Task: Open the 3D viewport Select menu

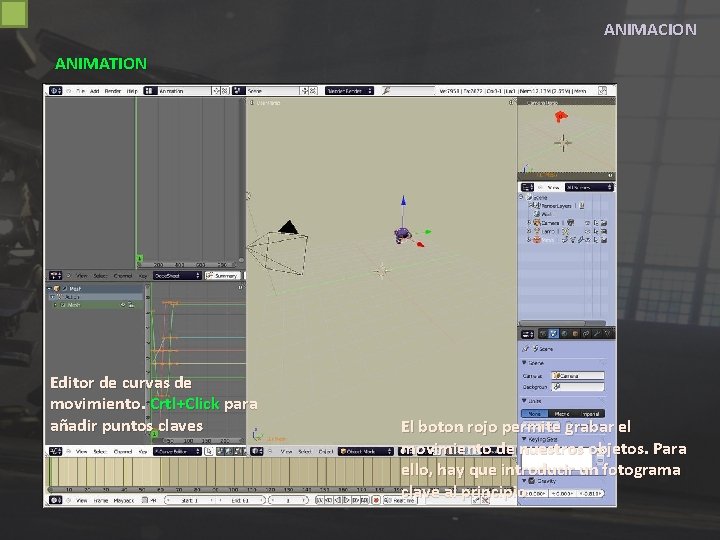Action: click(x=304, y=452)
